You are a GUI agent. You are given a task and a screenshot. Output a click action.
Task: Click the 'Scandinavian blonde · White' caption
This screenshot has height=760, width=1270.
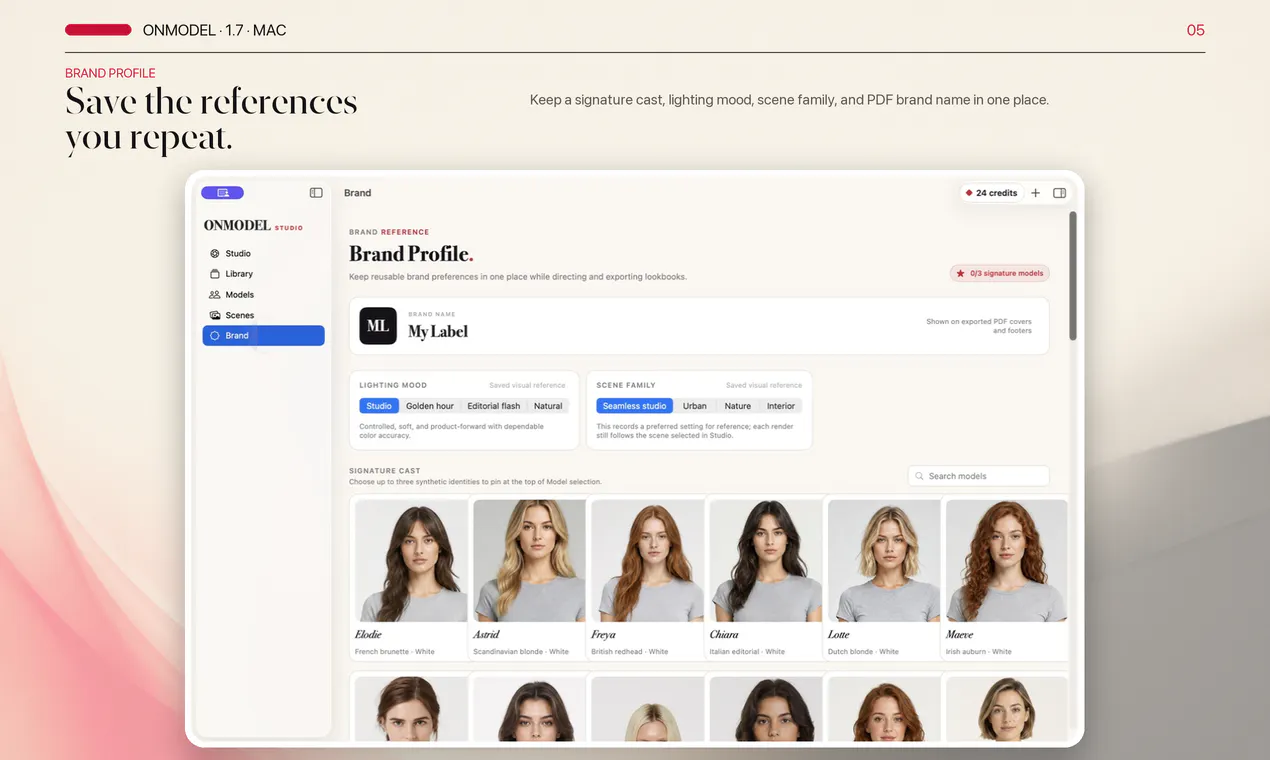521,652
